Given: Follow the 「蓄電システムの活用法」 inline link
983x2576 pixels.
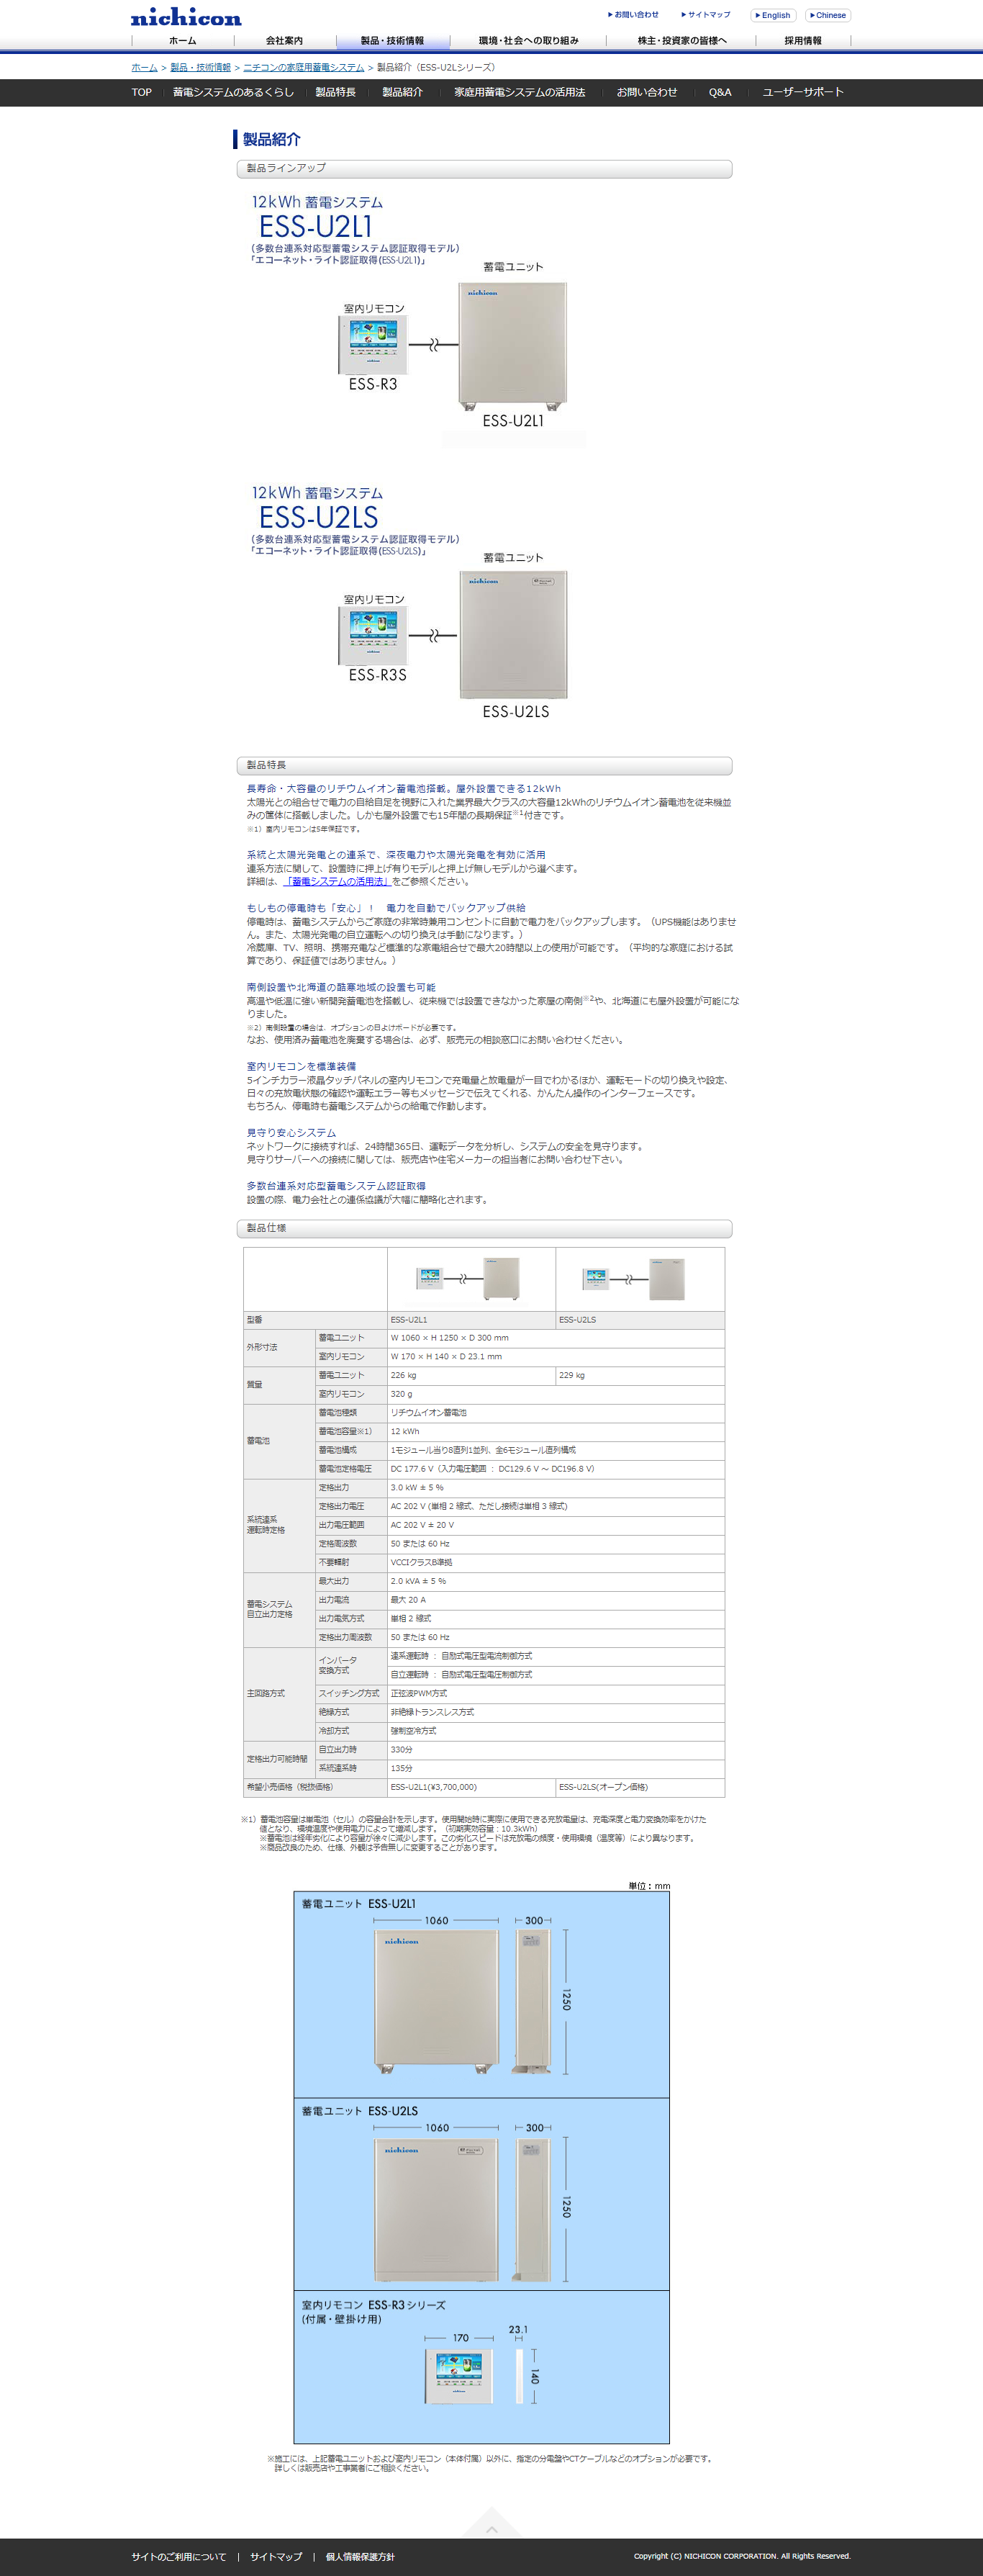Looking at the screenshot, I should pos(336,882).
